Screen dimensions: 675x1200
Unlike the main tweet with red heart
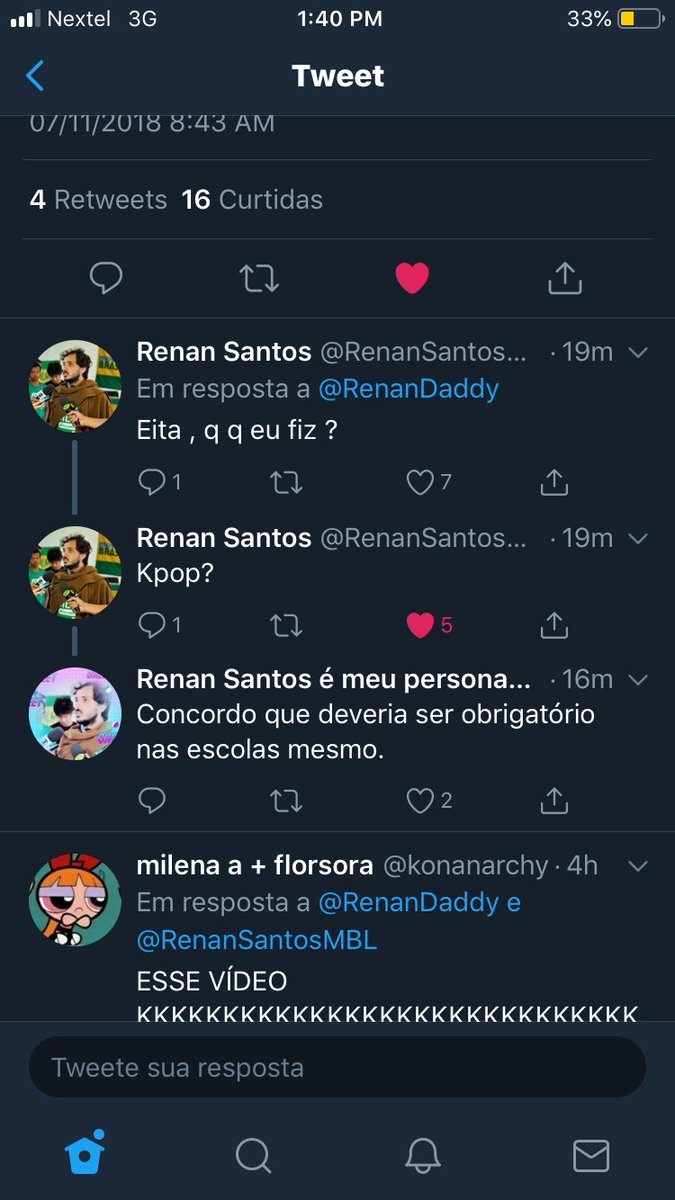tap(412, 278)
